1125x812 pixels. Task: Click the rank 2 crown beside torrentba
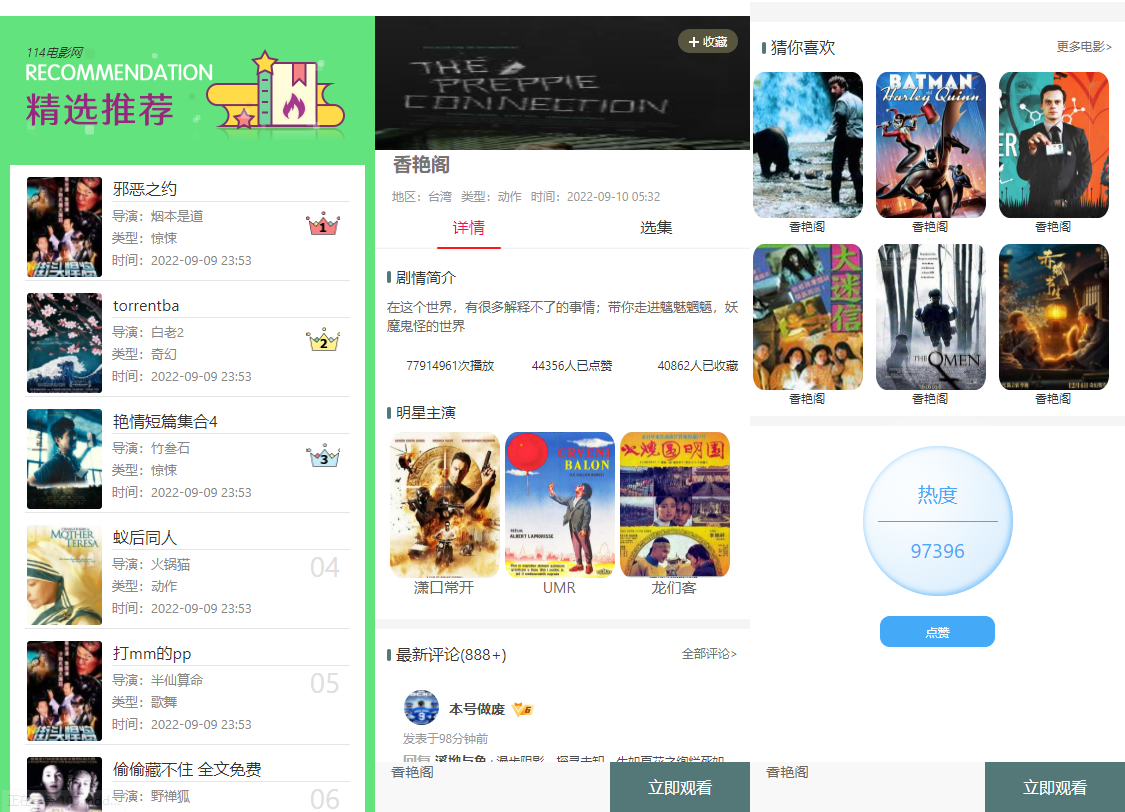(x=323, y=340)
